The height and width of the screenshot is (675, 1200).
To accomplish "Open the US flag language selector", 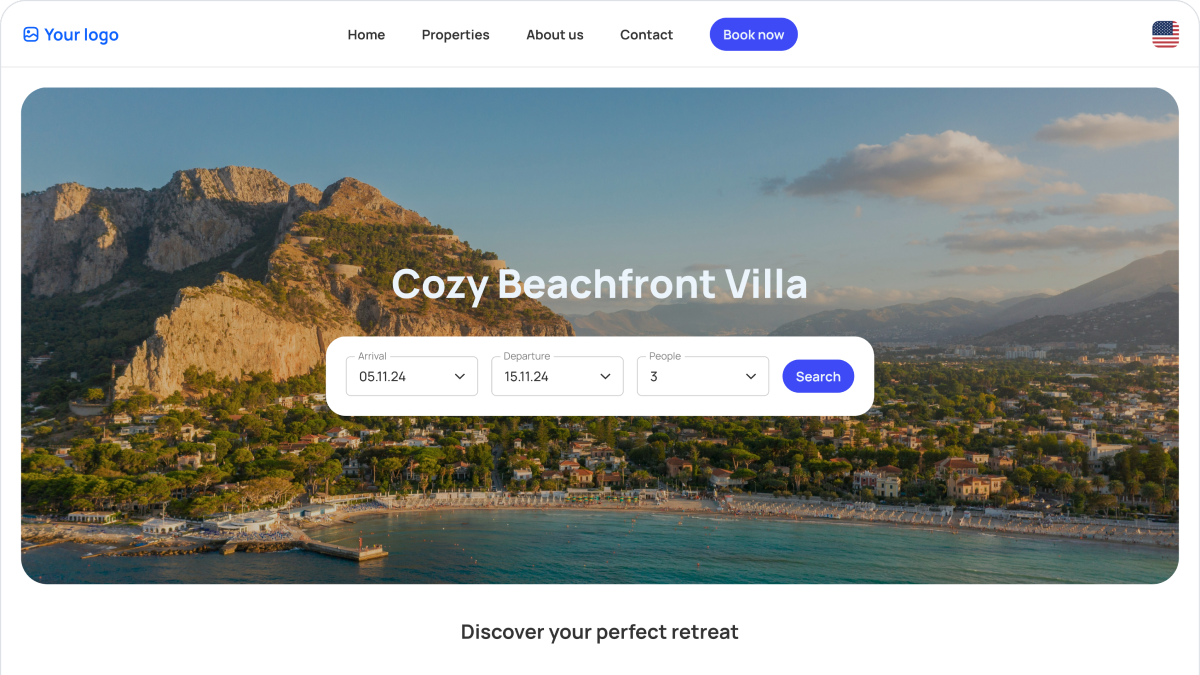I will click(x=1165, y=34).
